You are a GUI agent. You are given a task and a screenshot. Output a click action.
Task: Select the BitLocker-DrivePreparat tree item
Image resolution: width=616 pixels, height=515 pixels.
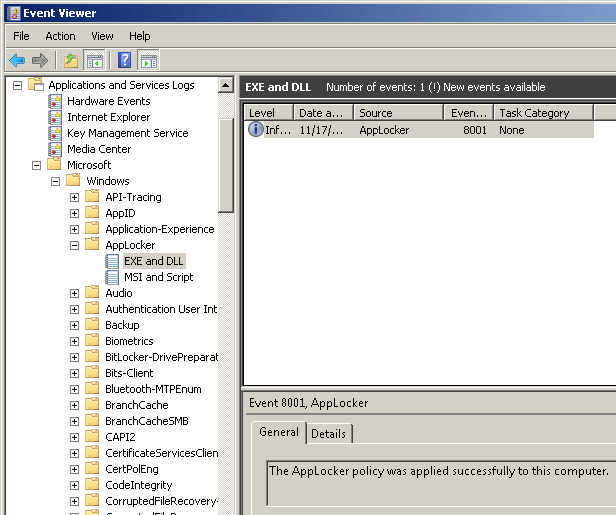[x=161, y=357]
